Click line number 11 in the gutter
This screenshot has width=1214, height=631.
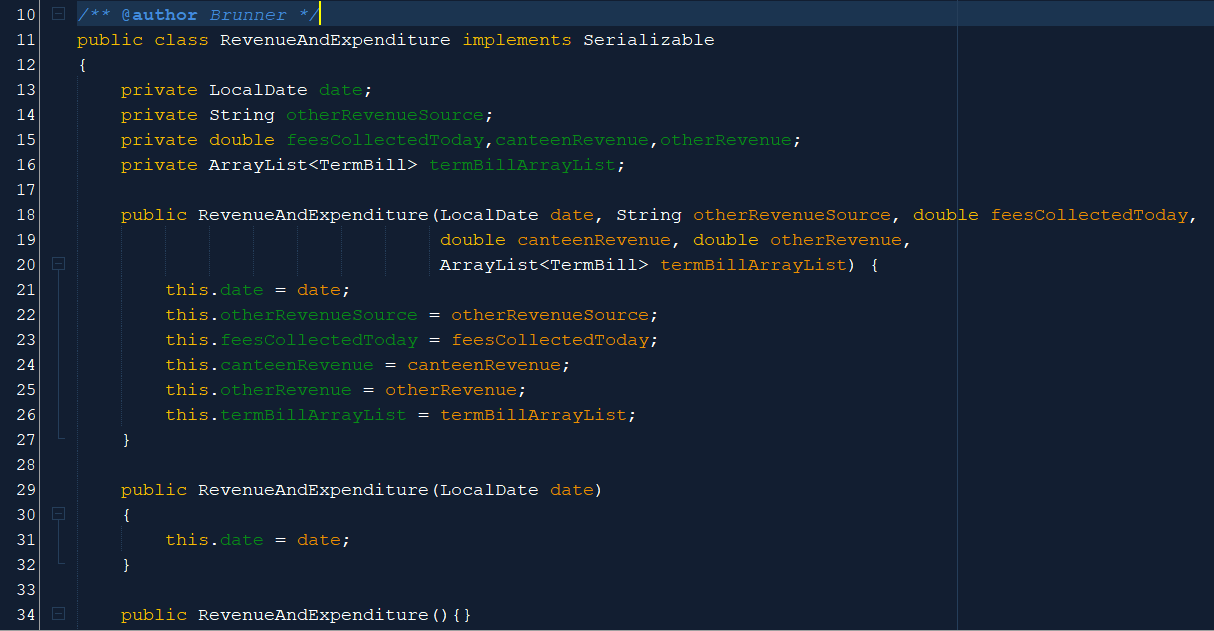click(x=26, y=40)
